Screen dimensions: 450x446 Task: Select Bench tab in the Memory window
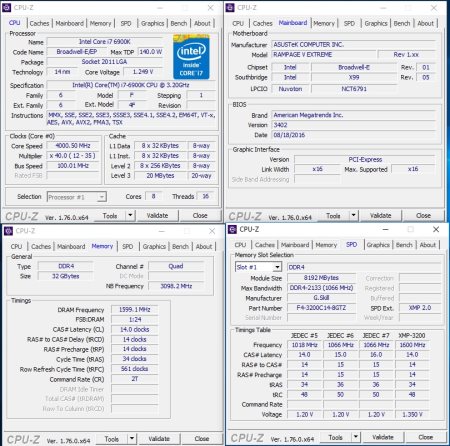coord(180,246)
